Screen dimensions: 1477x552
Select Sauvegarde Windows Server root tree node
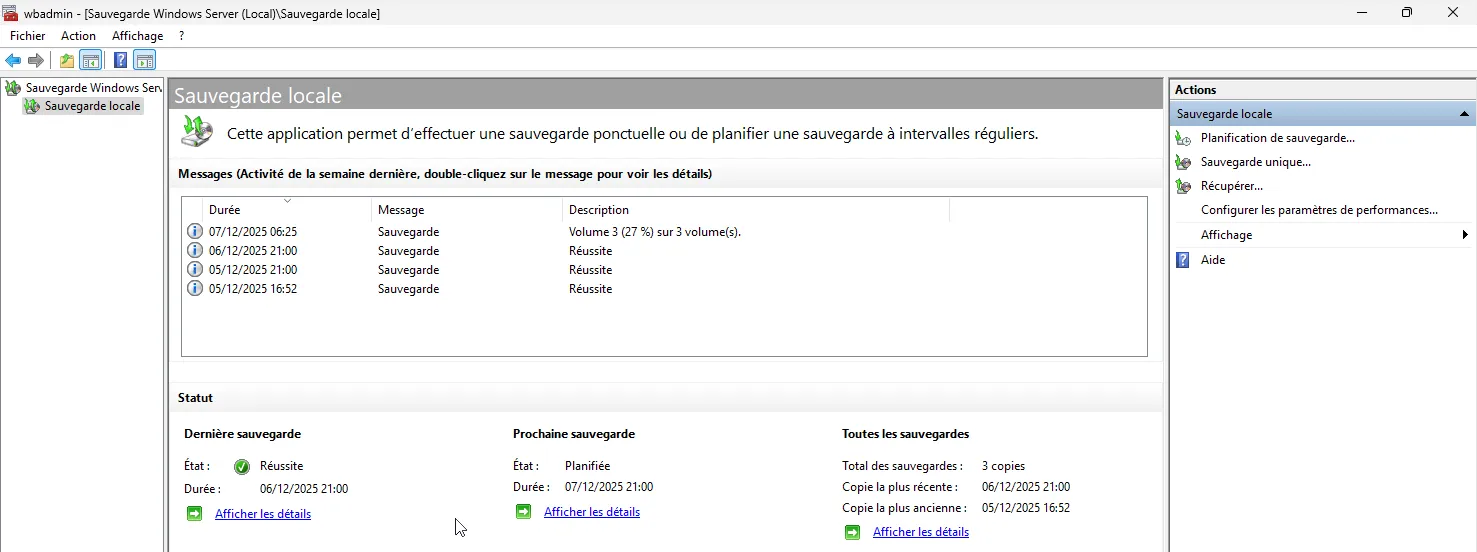click(93, 88)
